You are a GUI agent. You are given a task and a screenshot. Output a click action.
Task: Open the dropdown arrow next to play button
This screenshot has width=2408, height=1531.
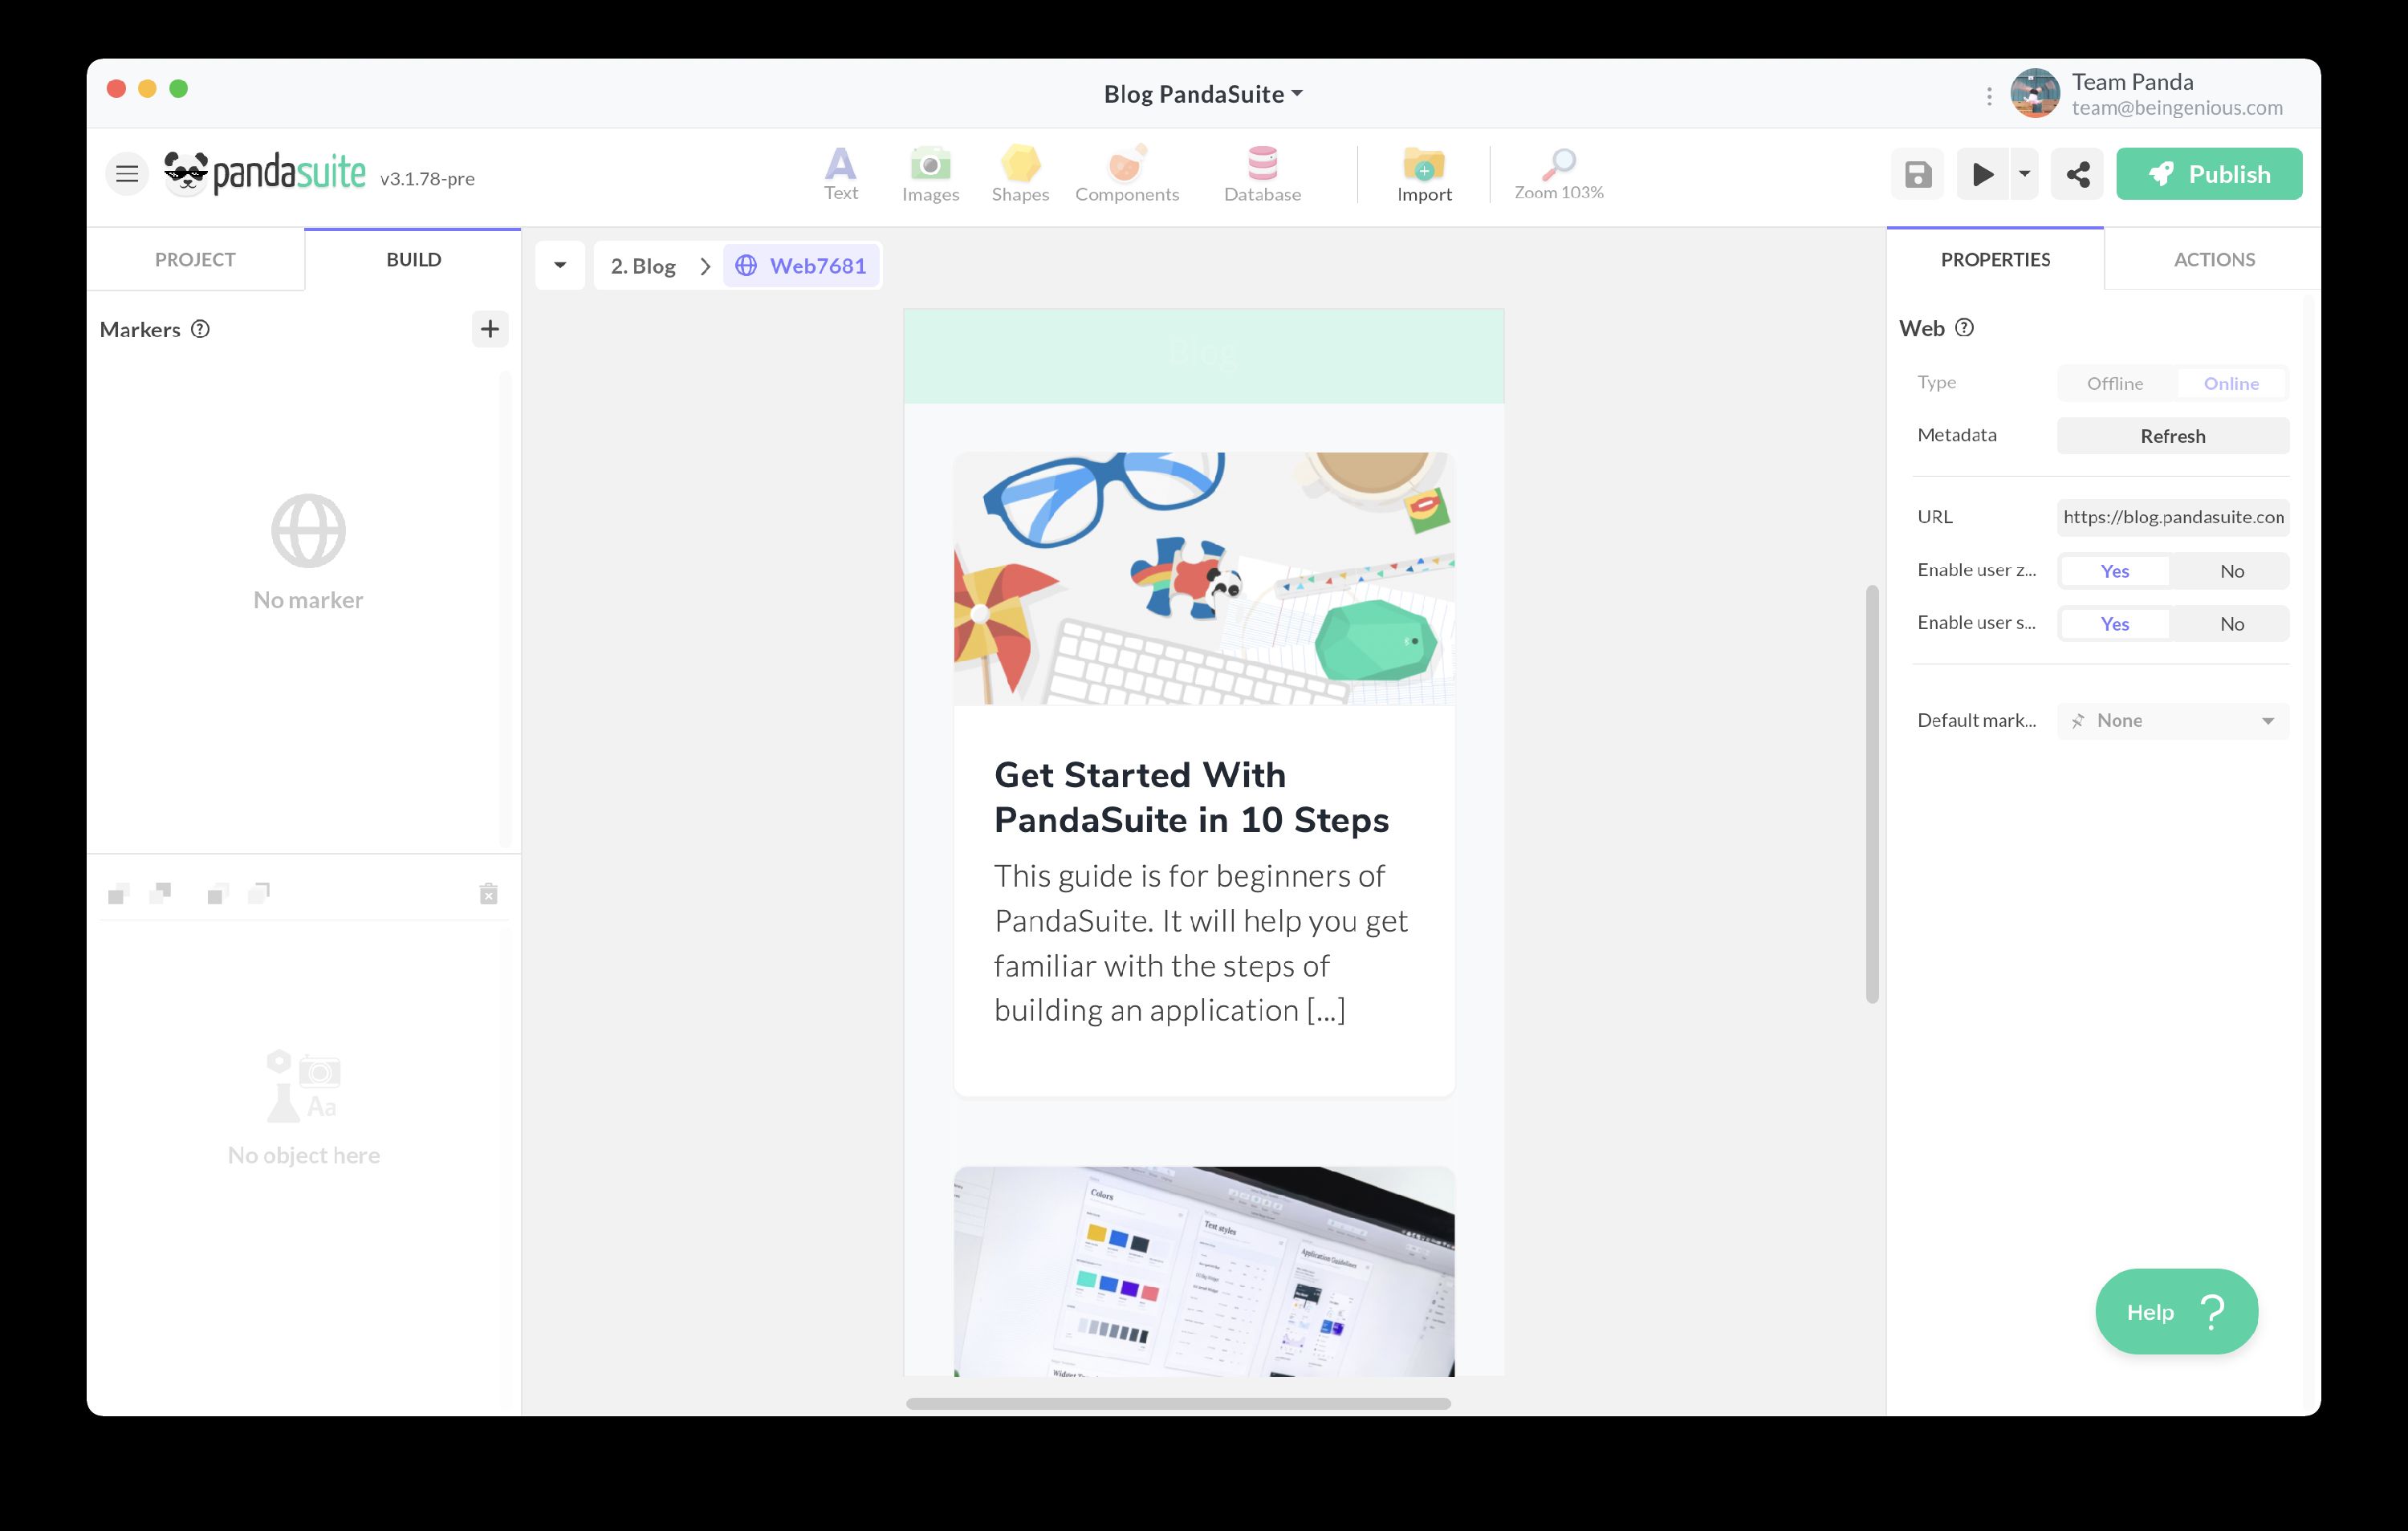(2024, 174)
